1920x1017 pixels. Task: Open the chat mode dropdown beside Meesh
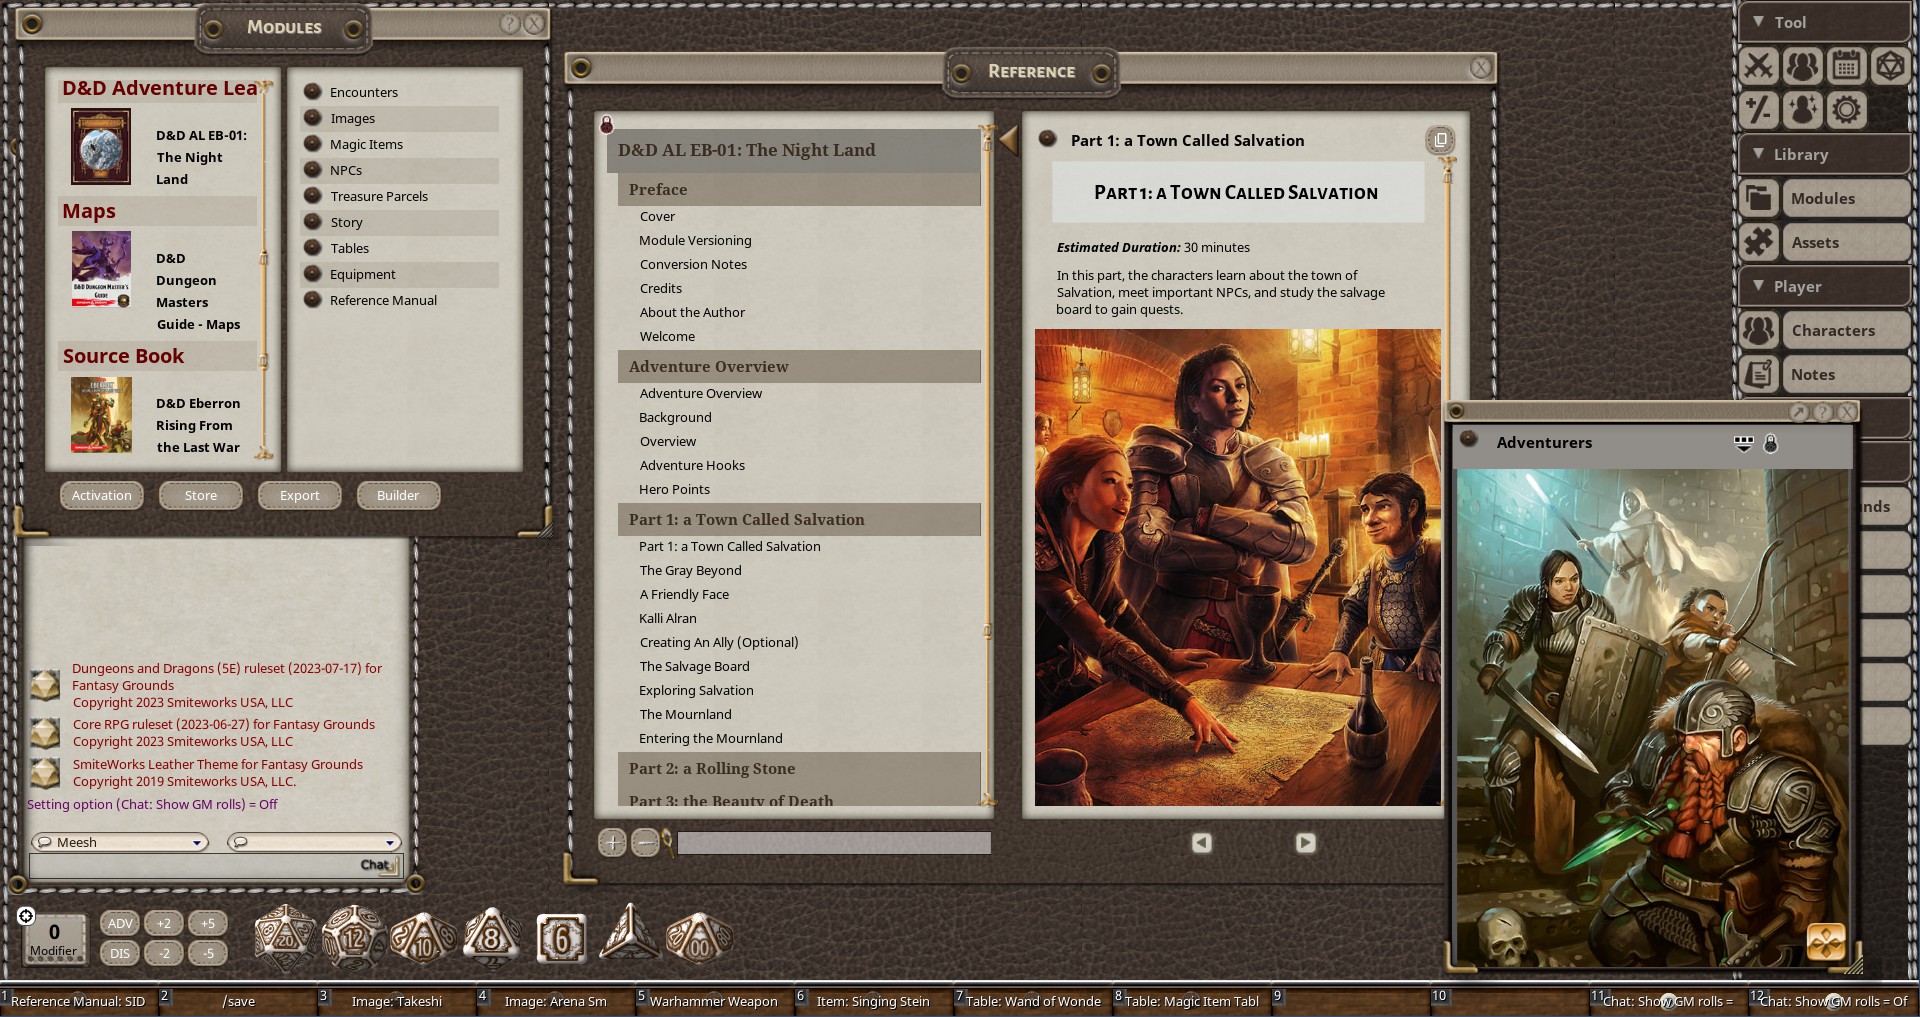point(314,842)
